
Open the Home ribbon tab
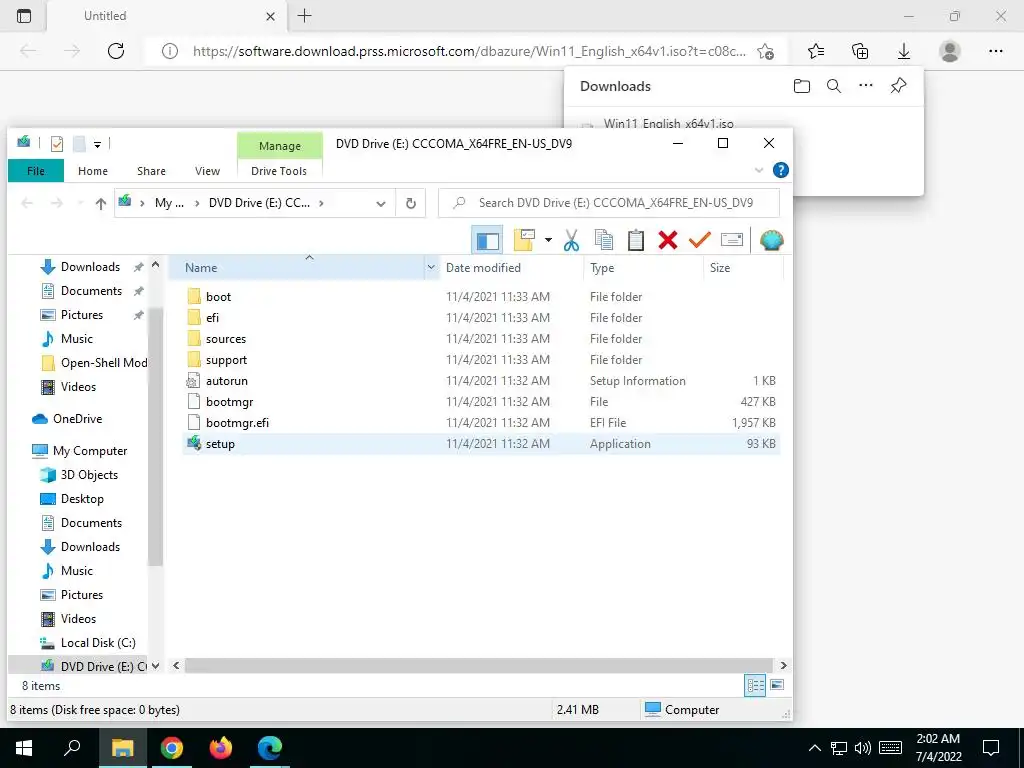point(93,170)
